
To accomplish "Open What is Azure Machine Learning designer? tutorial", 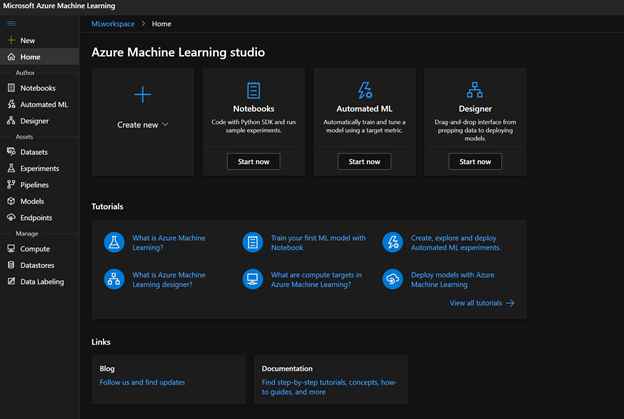I will point(169,279).
